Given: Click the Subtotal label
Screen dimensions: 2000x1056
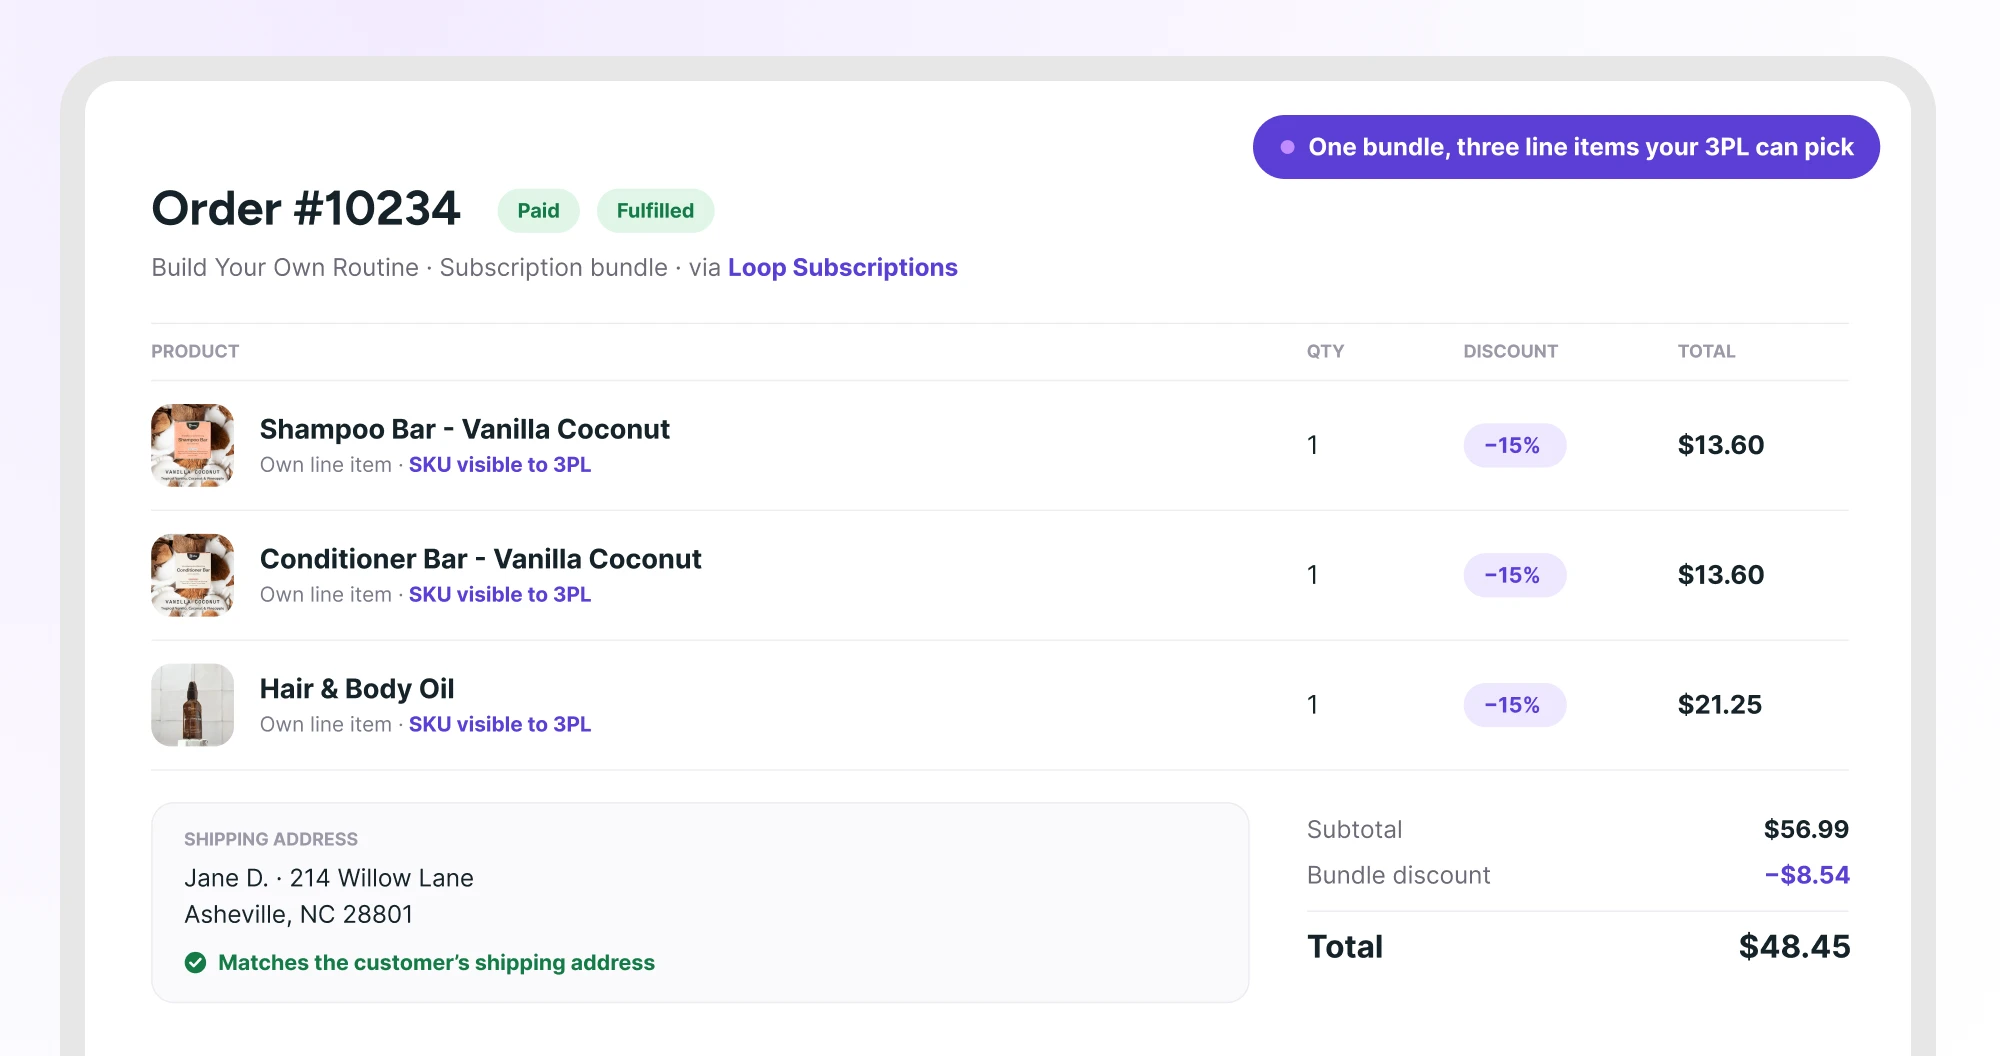Looking at the screenshot, I should [x=1354, y=829].
